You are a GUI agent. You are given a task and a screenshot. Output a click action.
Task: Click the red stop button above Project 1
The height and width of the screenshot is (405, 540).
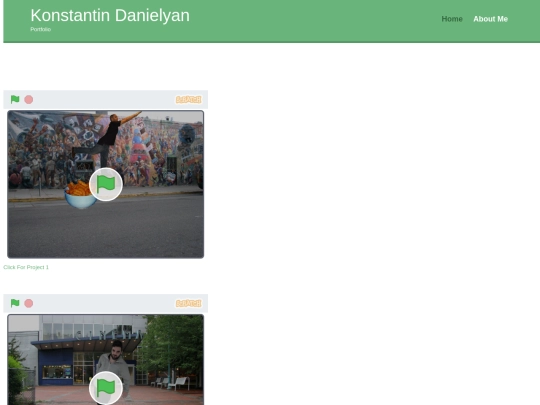point(29,100)
